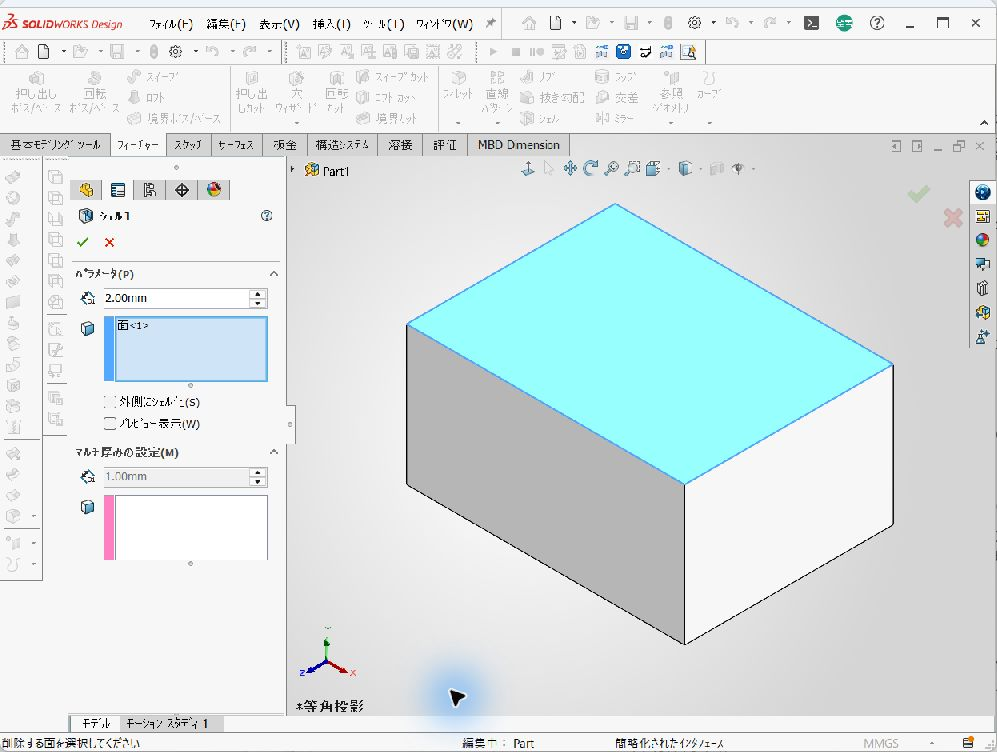Open the Linear Pattern dropdown arrow
997x752 pixels.
click(x=497, y=122)
